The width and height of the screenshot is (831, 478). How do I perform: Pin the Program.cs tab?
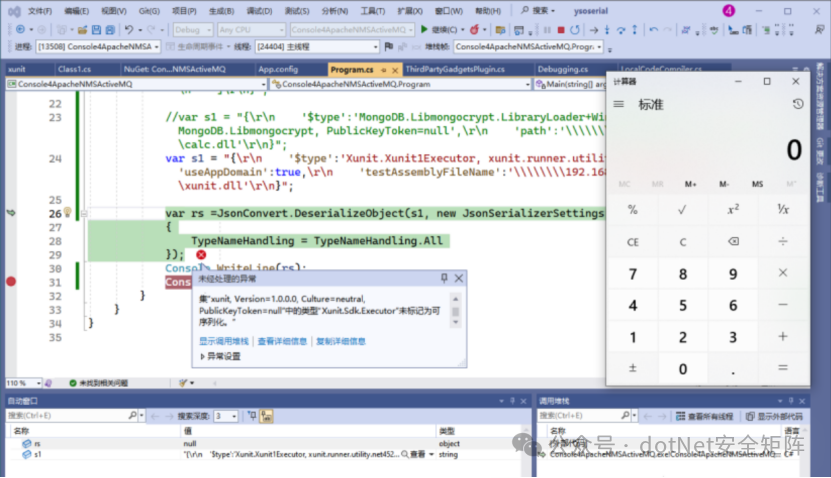click(383, 69)
